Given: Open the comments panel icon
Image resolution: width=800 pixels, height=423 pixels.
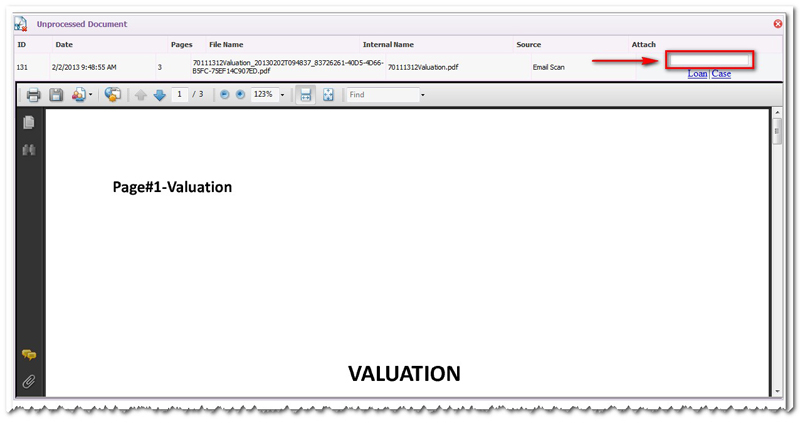Looking at the screenshot, I should (29, 355).
